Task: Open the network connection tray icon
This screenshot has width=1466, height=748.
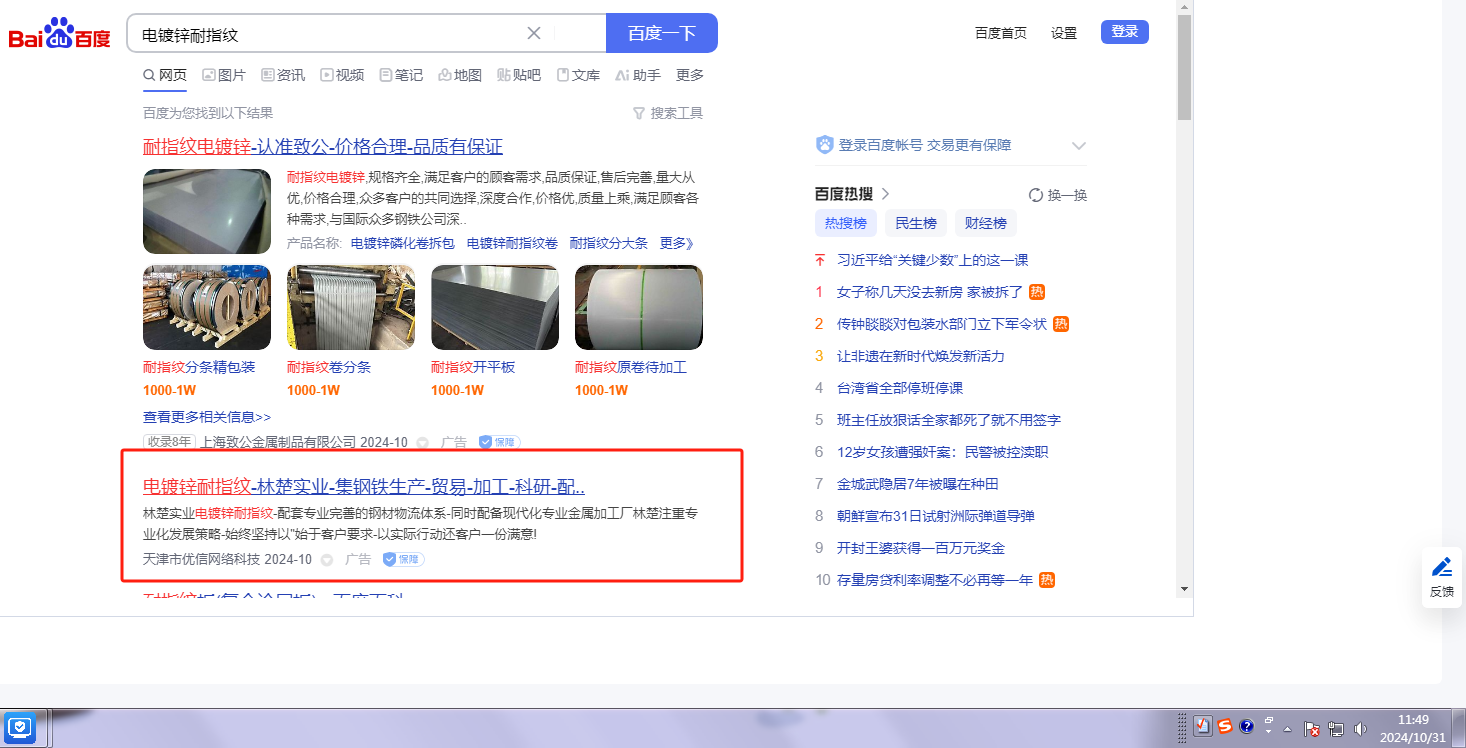Action: click(1336, 729)
